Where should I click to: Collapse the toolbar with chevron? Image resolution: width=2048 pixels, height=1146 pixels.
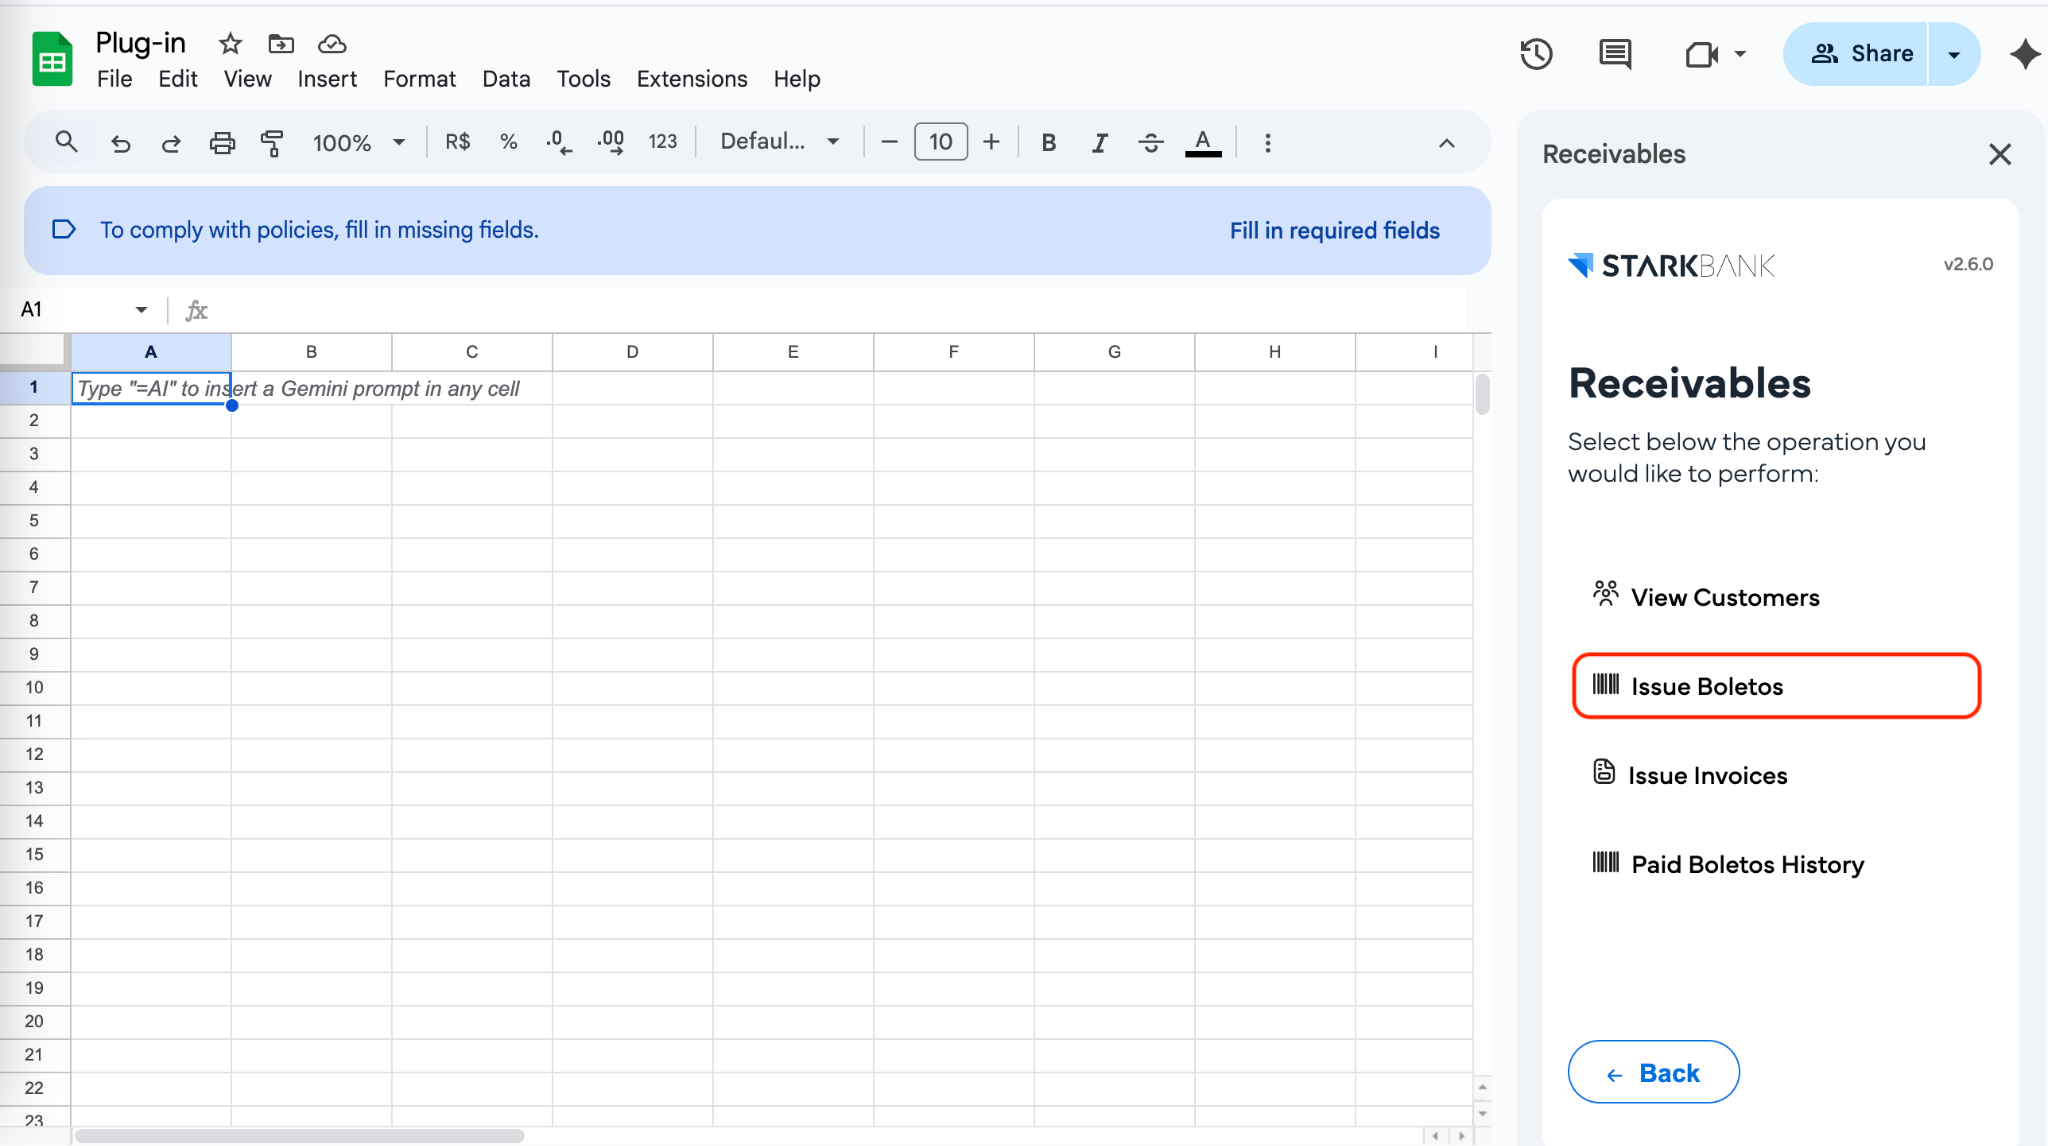pyautogui.click(x=1446, y=143)
